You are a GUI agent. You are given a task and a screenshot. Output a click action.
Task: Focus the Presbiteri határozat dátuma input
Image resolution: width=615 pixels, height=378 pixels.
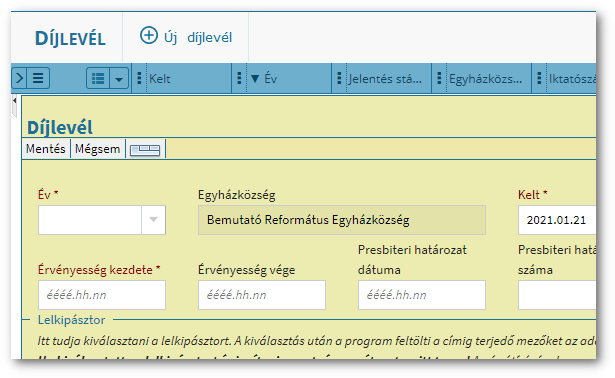422,295
